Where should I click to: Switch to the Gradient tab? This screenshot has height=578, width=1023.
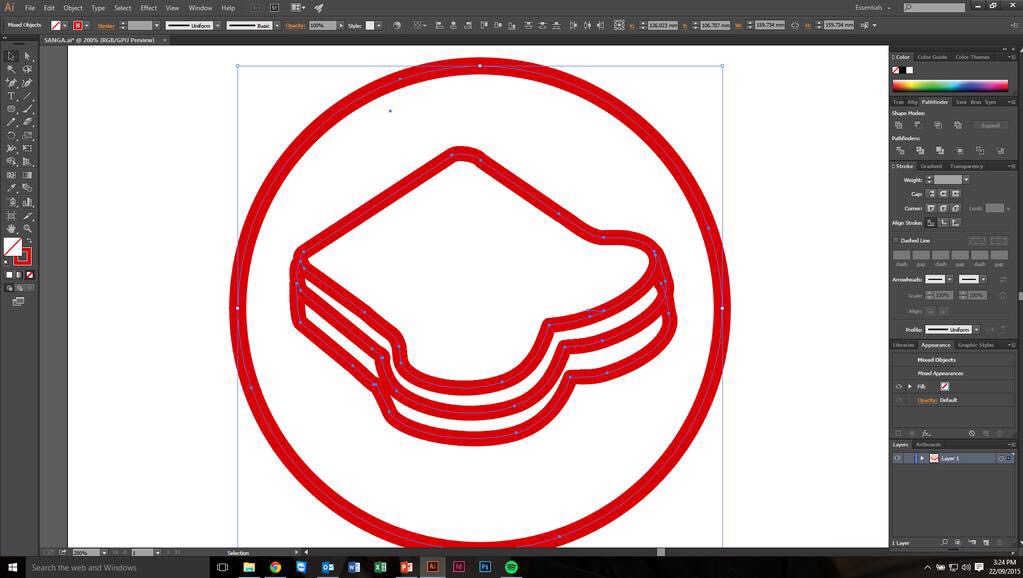[931, 166]
